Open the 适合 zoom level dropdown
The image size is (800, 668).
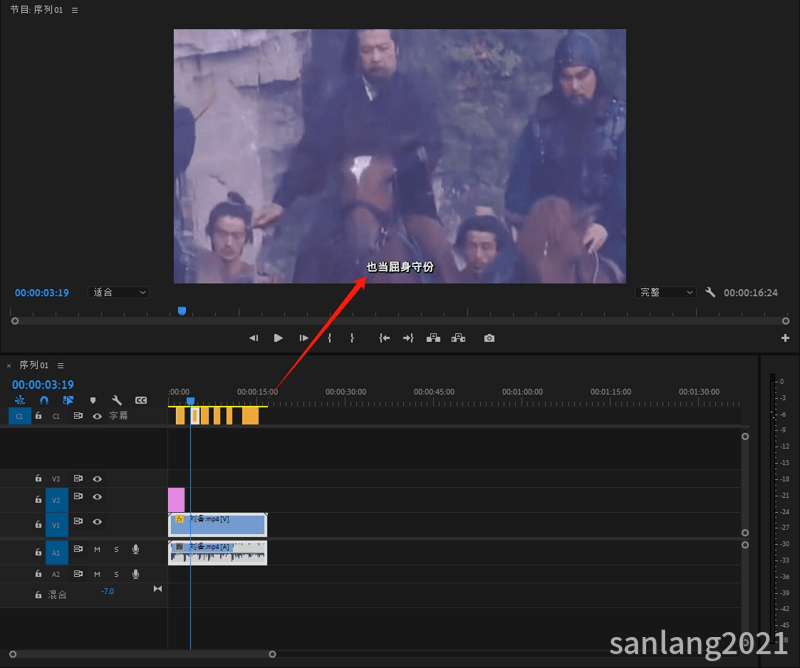click(118, 292)
